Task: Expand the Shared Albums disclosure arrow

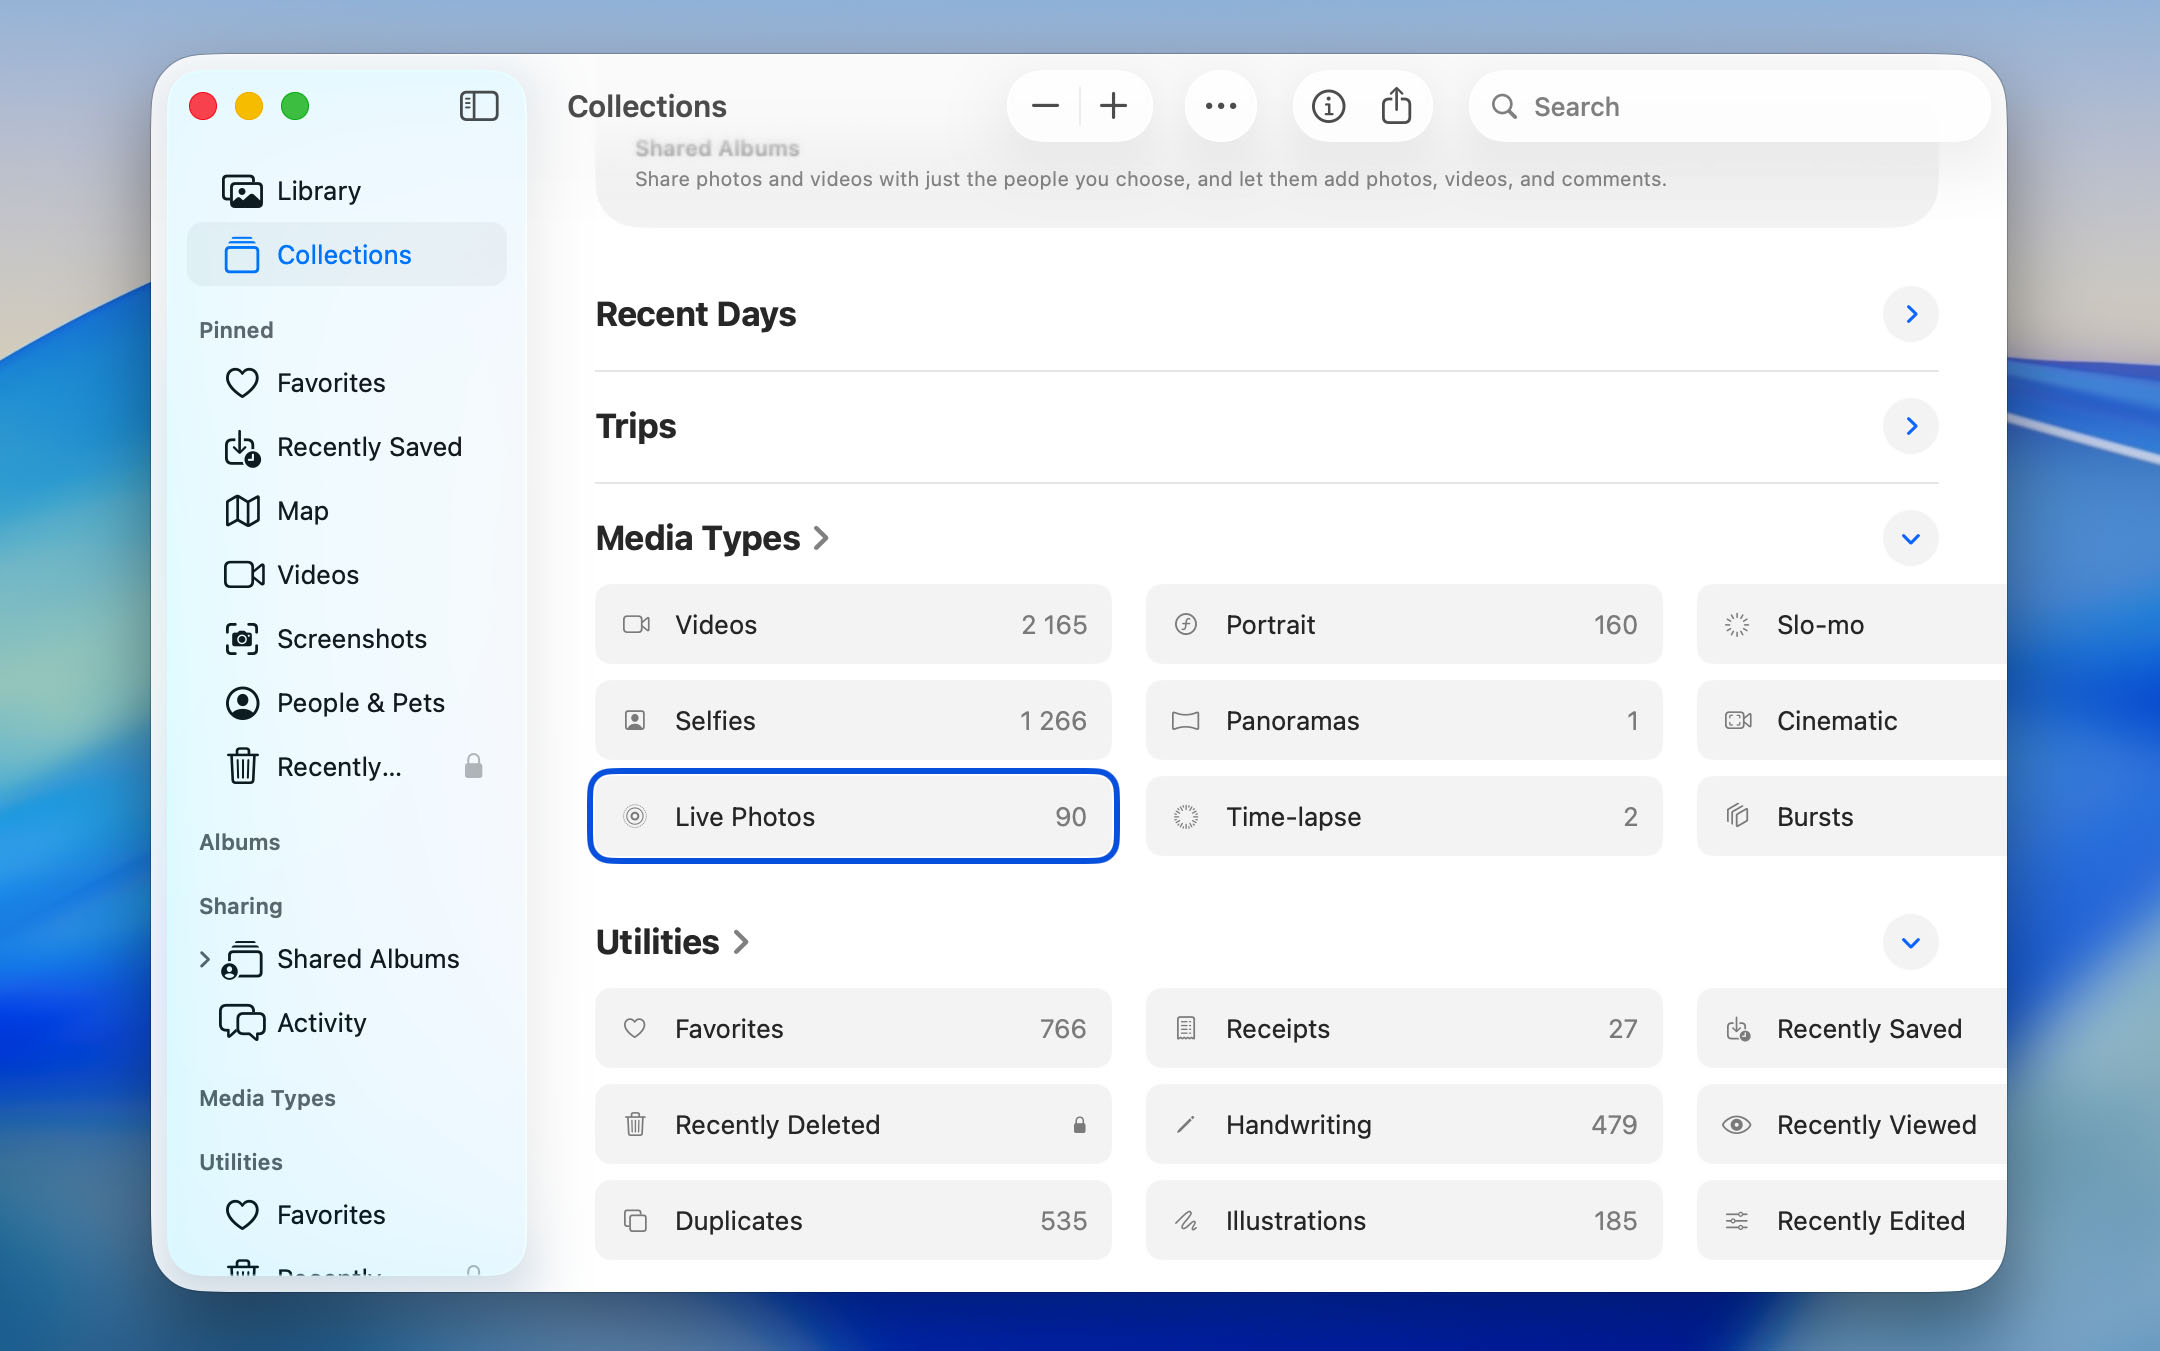Action: [205, 959]
